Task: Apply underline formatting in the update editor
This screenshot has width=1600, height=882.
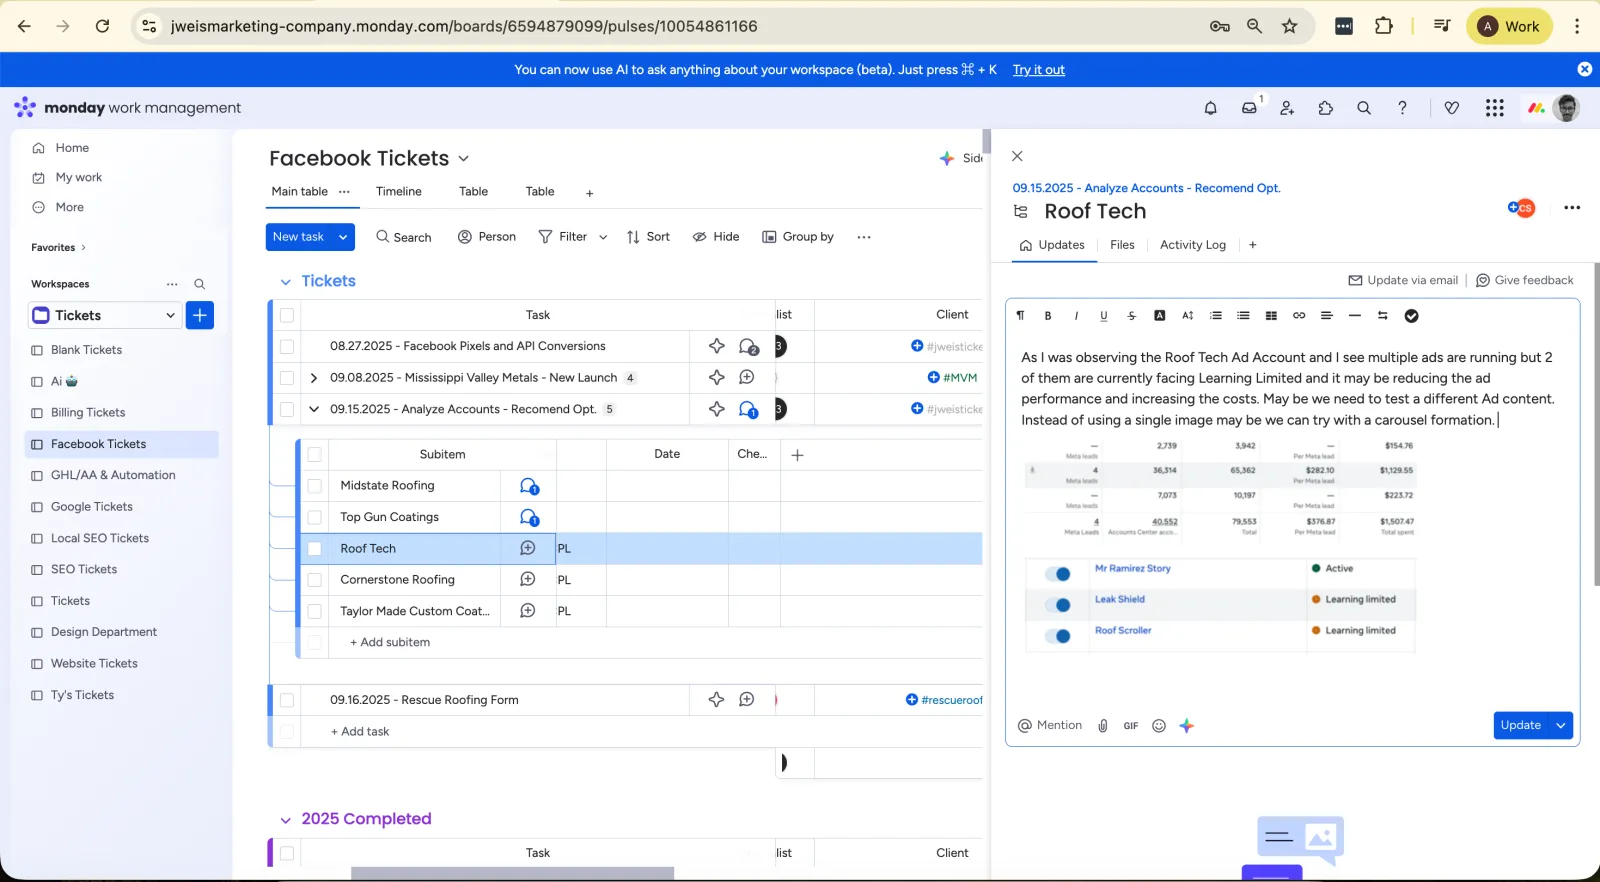Action: [x=1104, y=316]
